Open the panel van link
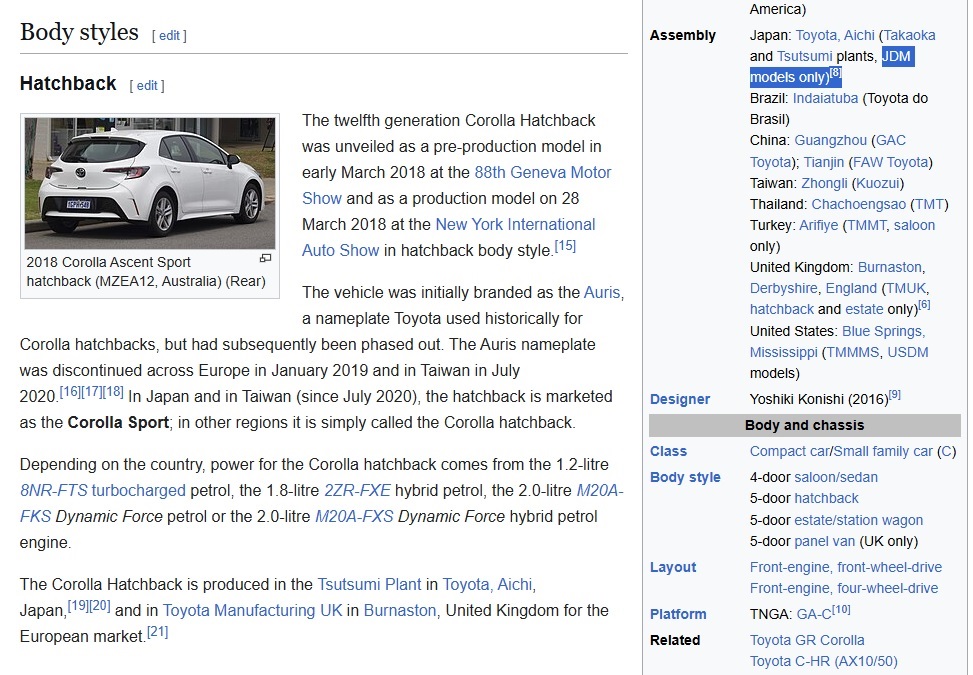This screenshot has width=973, height=675. tap(825, 542)
